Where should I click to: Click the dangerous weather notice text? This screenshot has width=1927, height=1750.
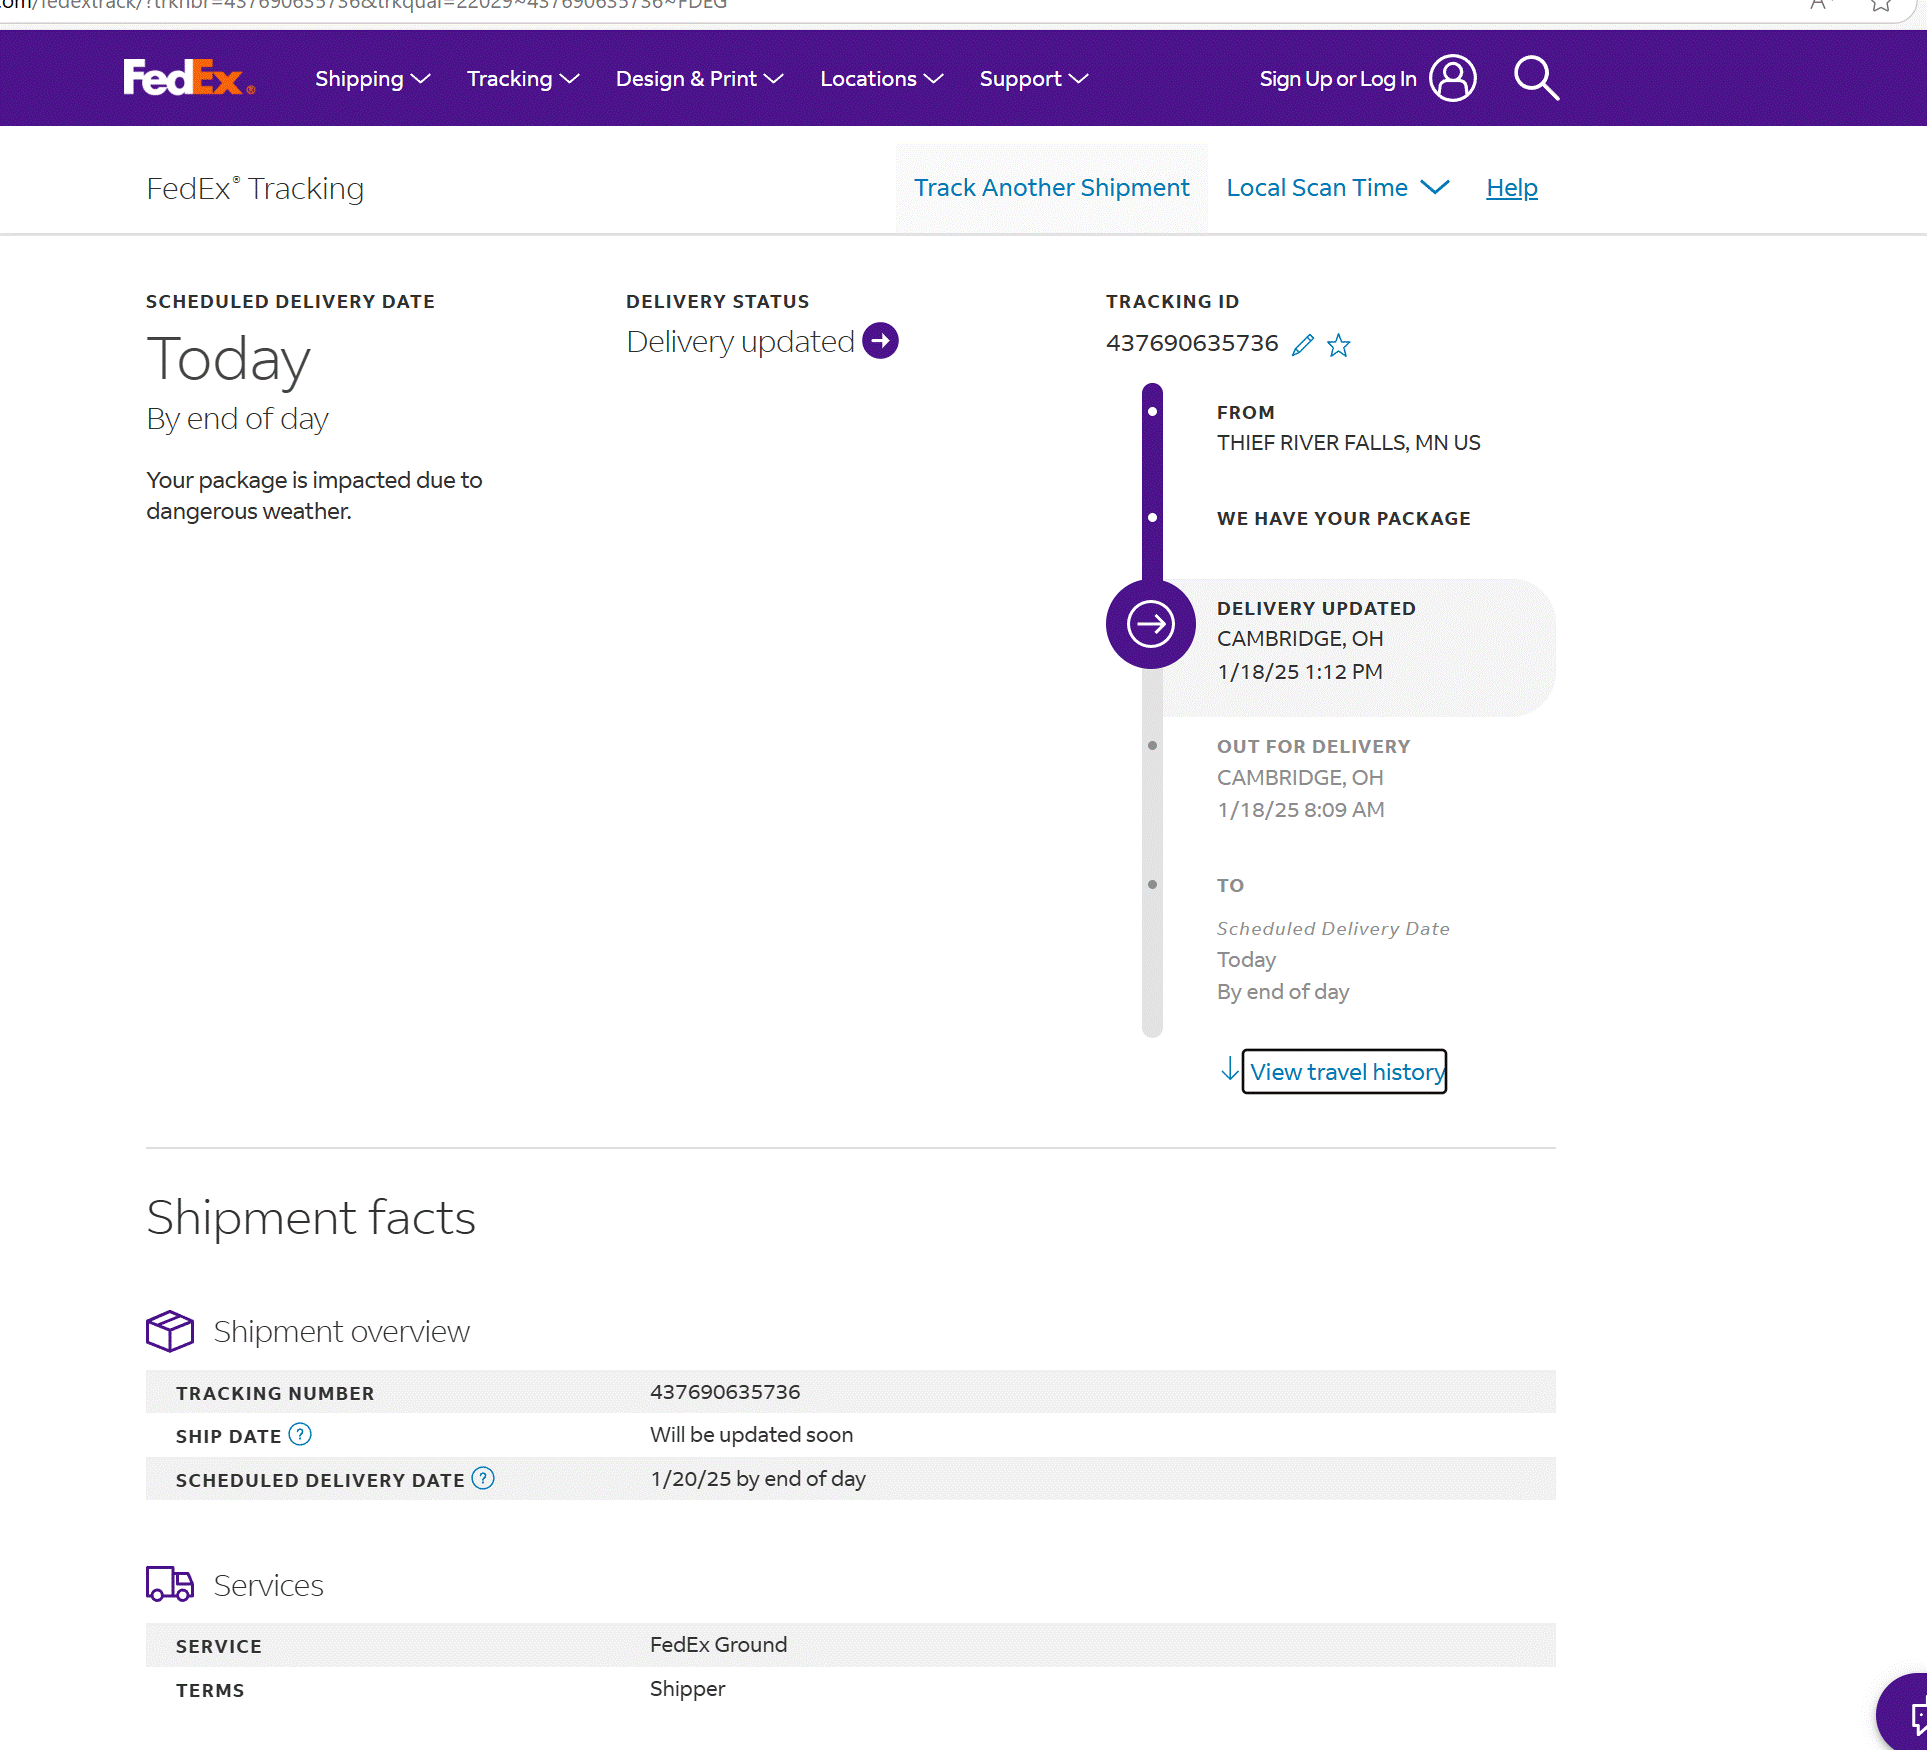click(x=314, y=496)
